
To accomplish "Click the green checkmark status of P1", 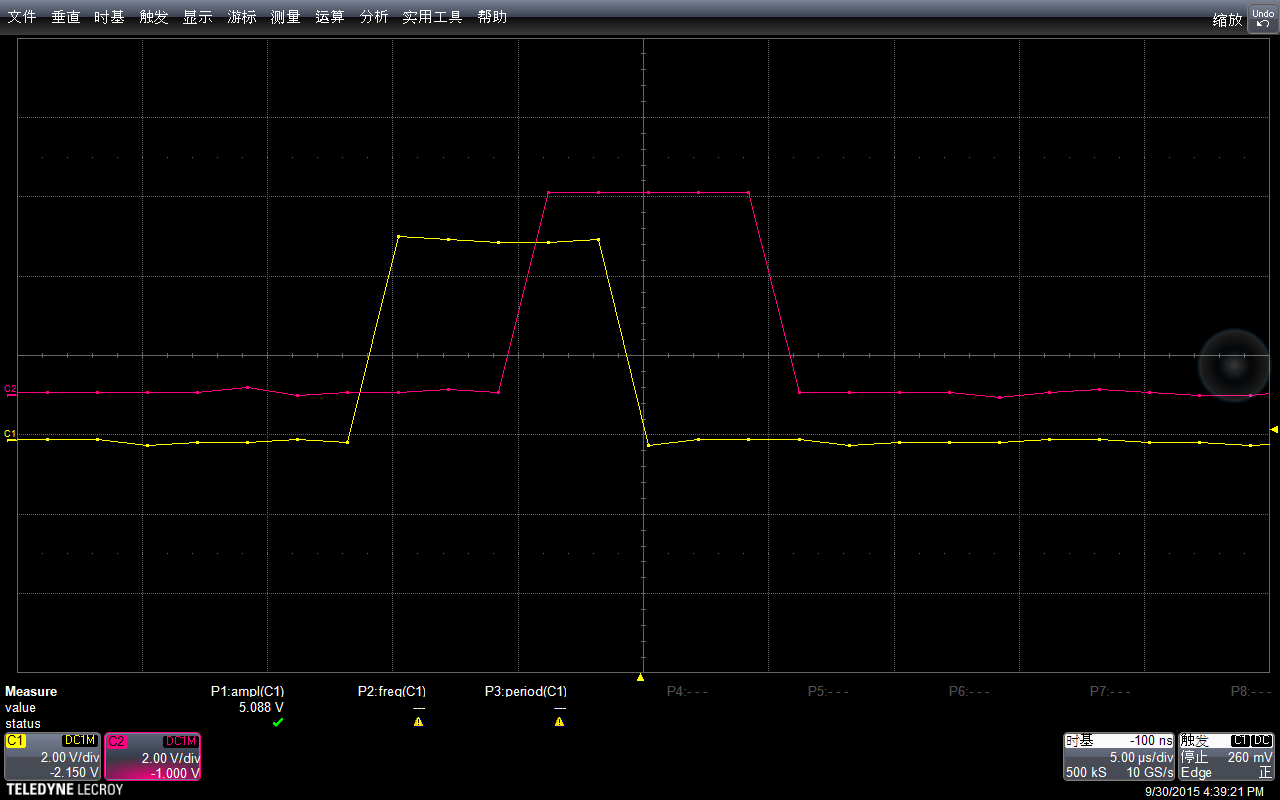I will (x=278, y=722).
